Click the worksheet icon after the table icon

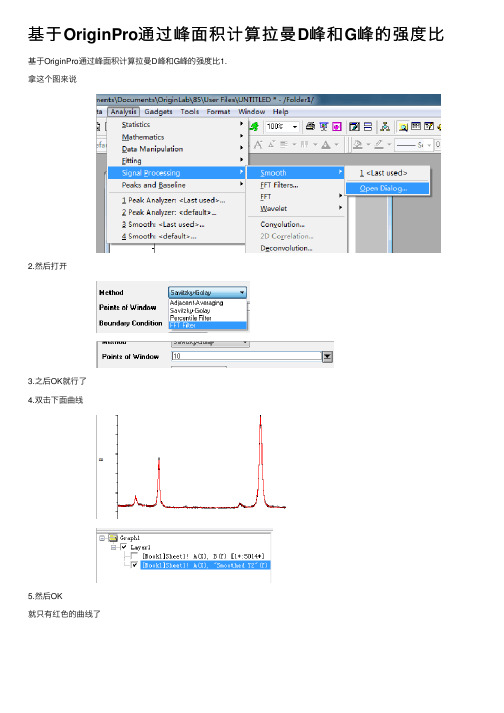(428, 126)
